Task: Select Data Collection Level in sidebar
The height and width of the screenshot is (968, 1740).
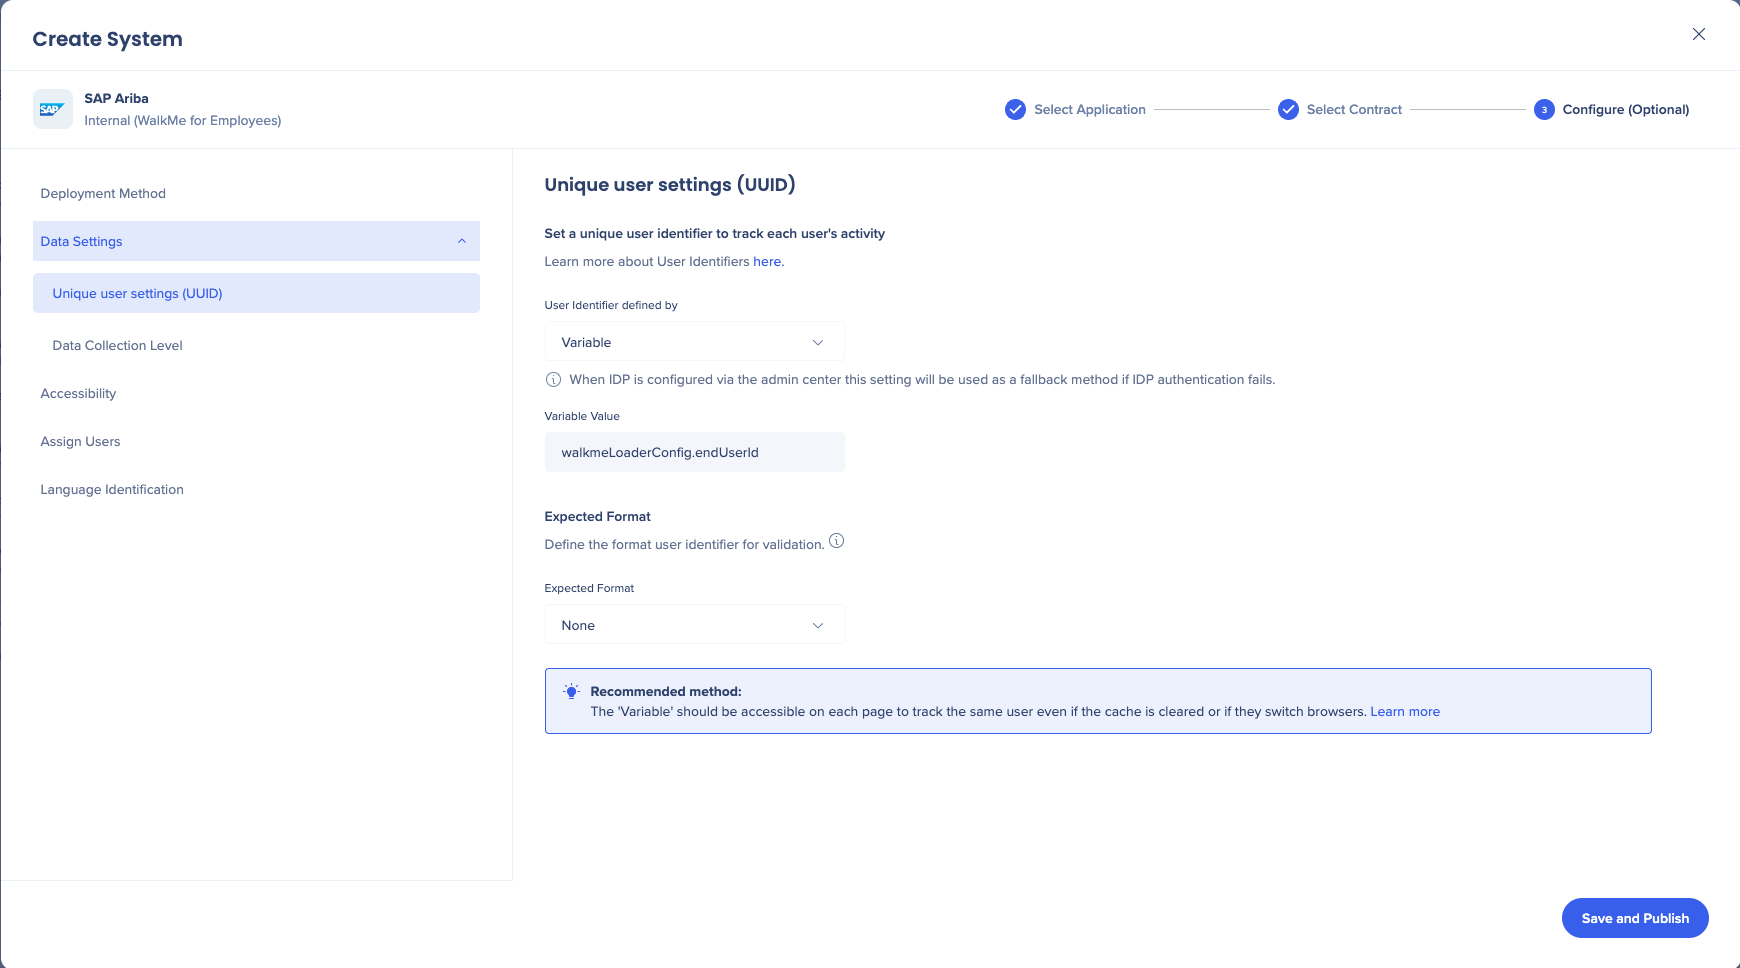Action: tap(117, 346)
